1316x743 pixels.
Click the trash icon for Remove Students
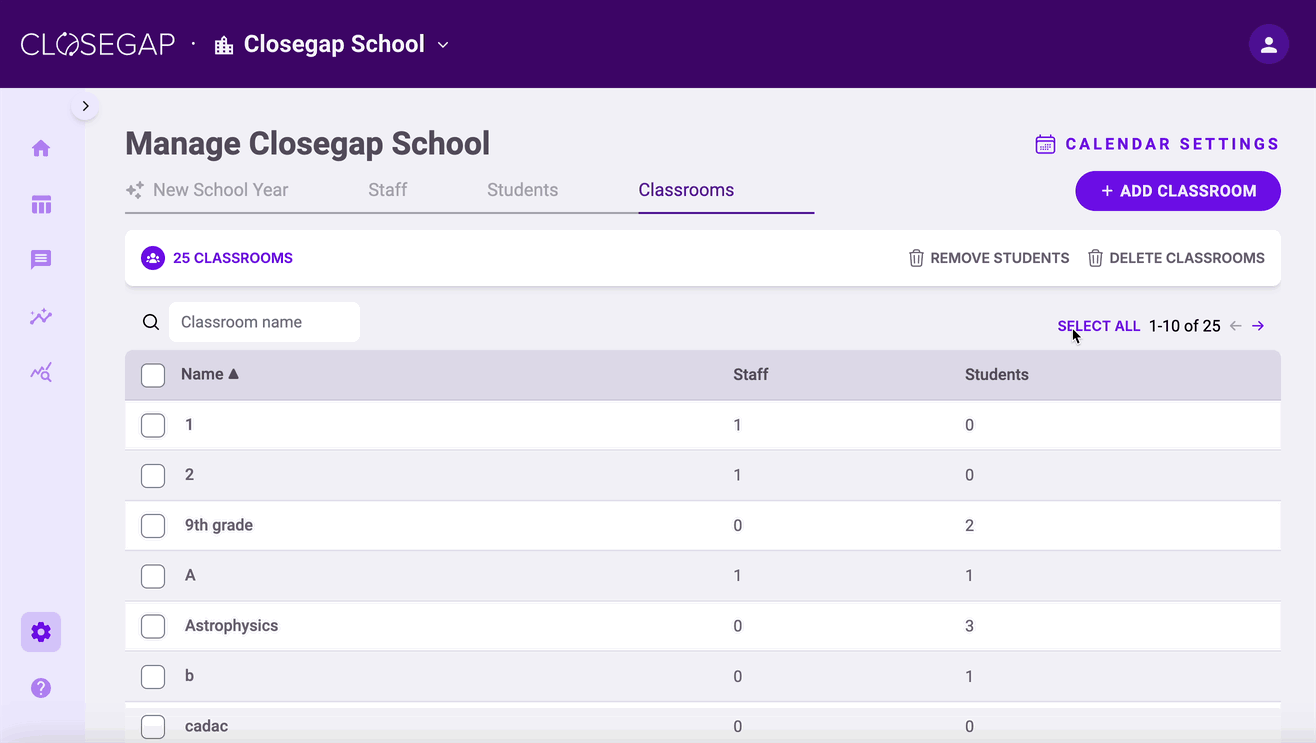pyautogui.click(x=916, y=258)
